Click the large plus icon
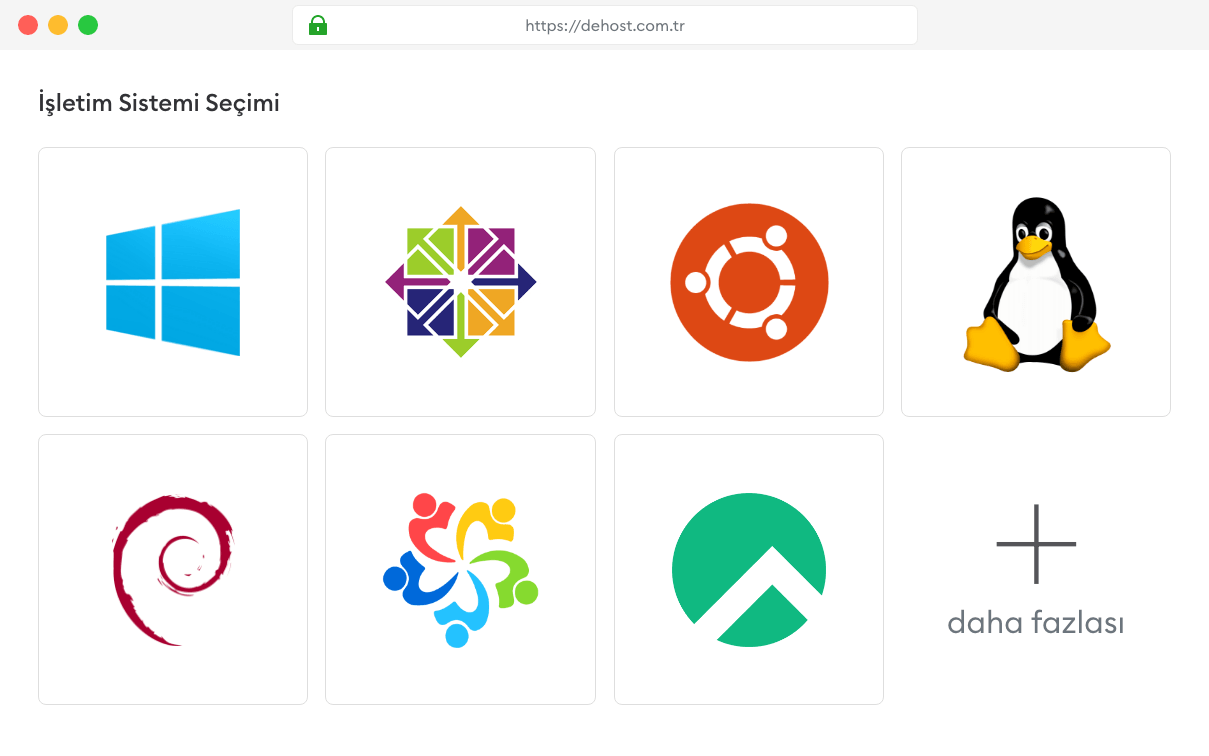 click(x=1036, y=544)
